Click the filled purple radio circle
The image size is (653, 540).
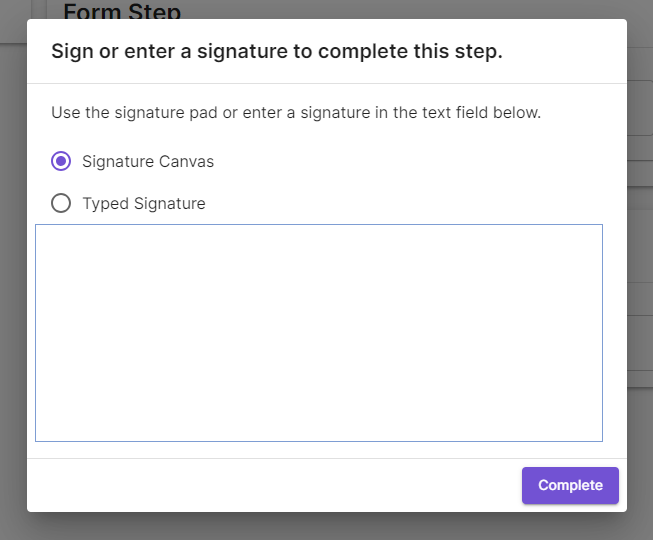point(61,161)
